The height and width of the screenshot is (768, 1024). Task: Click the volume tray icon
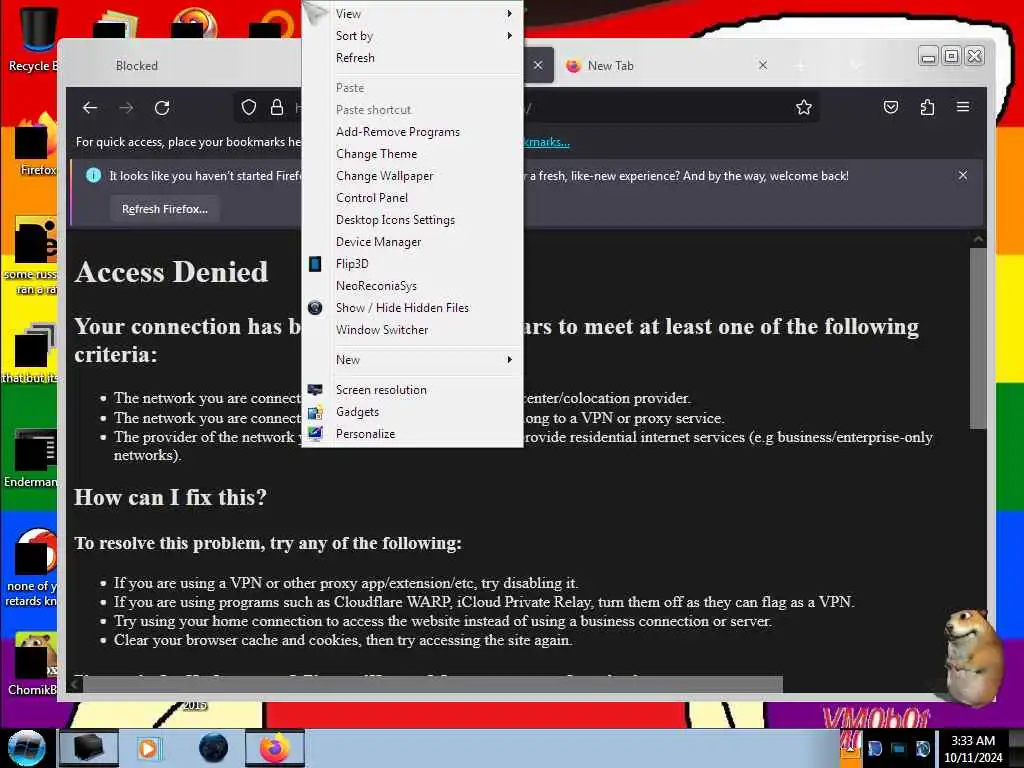[x=923, y=748]
